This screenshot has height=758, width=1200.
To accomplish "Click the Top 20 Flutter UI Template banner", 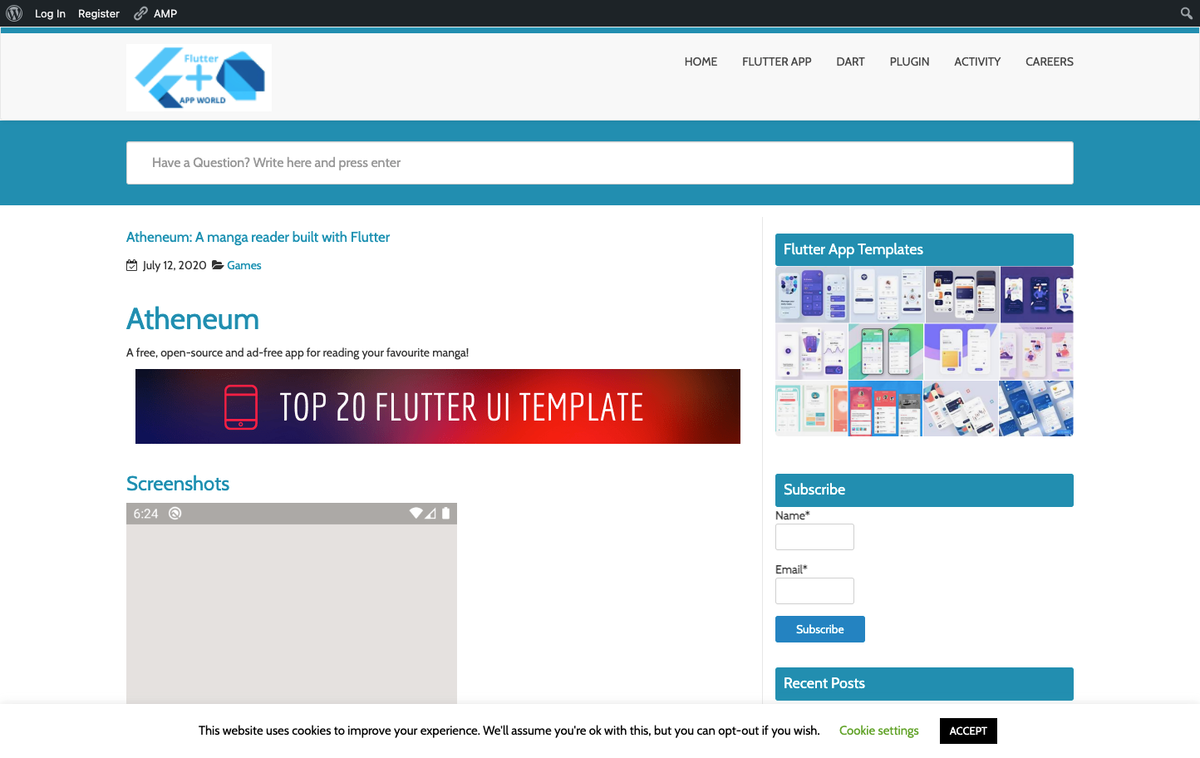I will [438, 406].
